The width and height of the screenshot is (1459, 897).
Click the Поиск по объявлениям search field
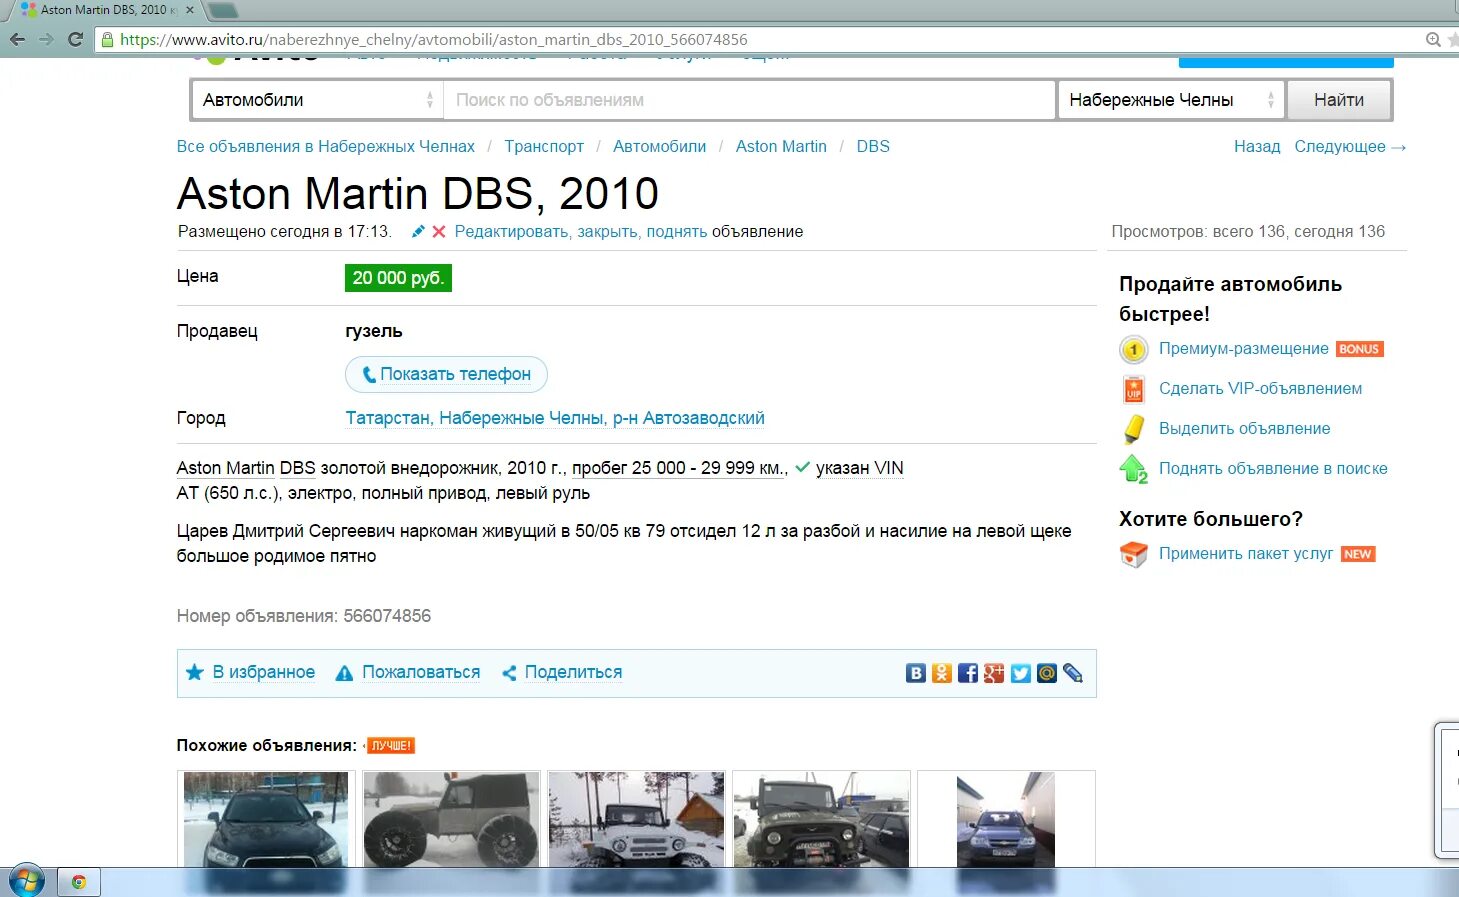pos(749,100)
